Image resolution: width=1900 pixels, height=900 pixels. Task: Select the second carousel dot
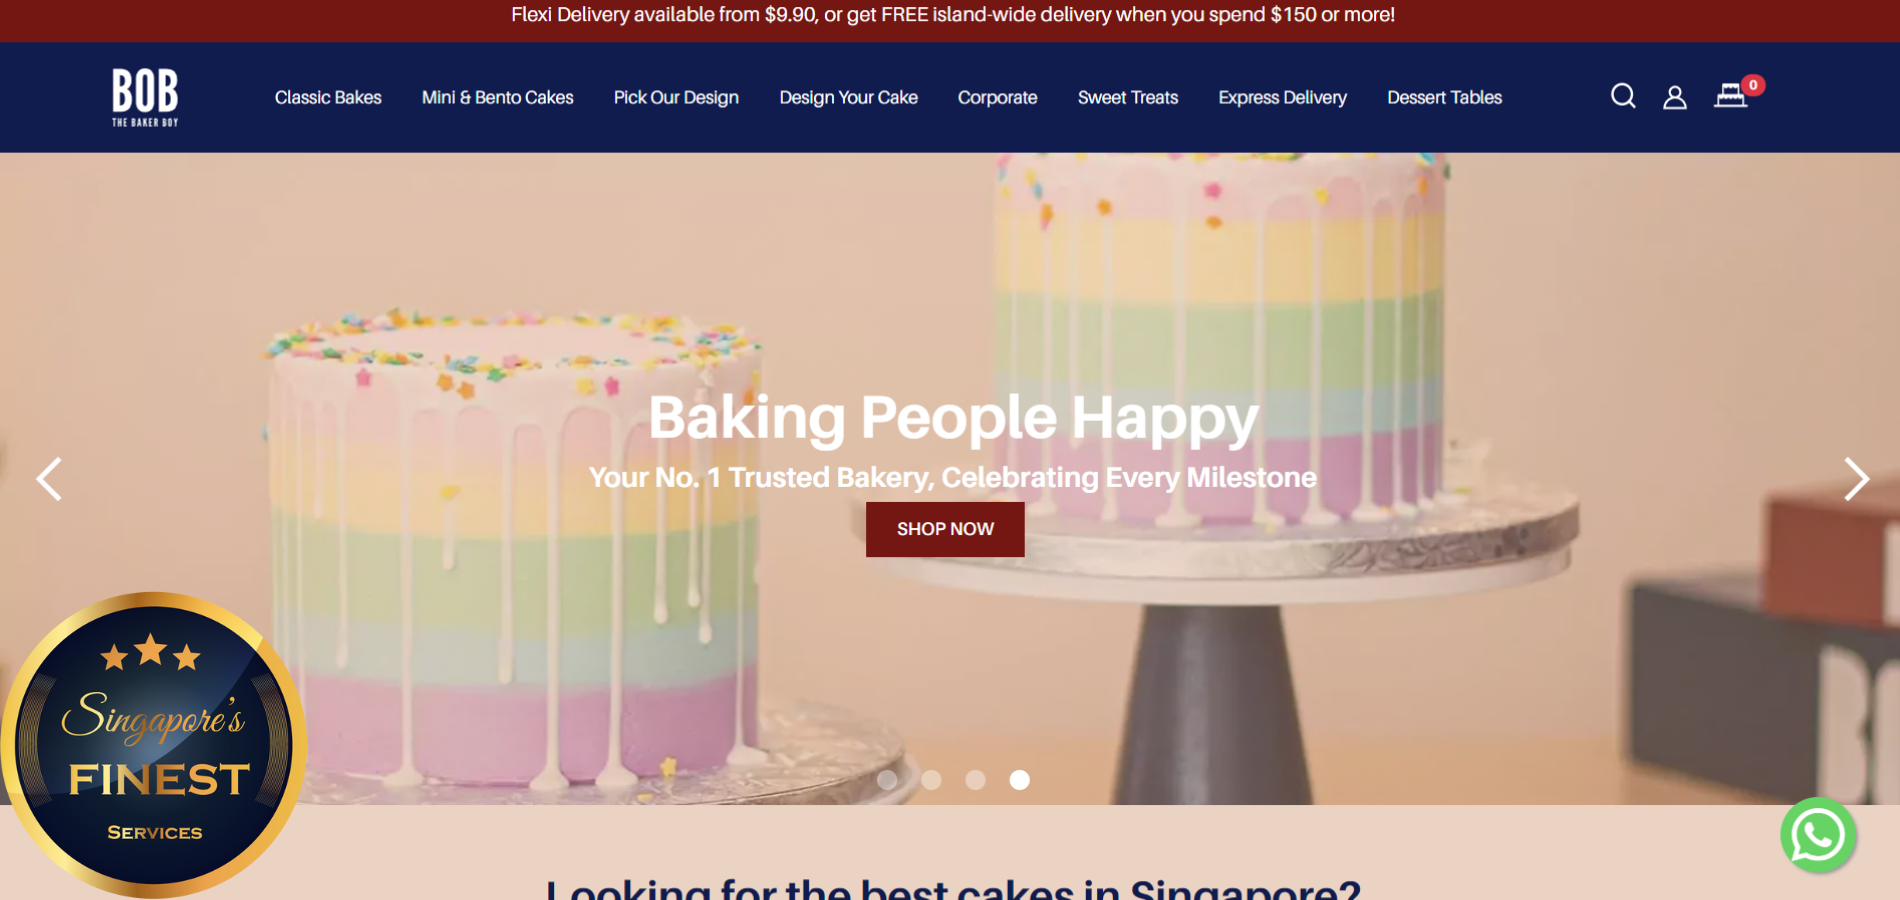point(931,780)
